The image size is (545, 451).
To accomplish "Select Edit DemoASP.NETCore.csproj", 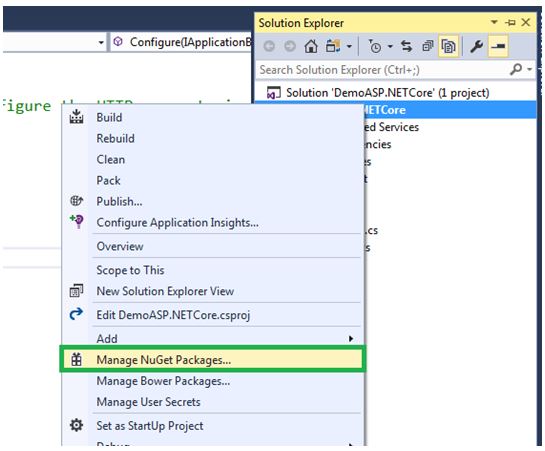I will click(173, 315).
